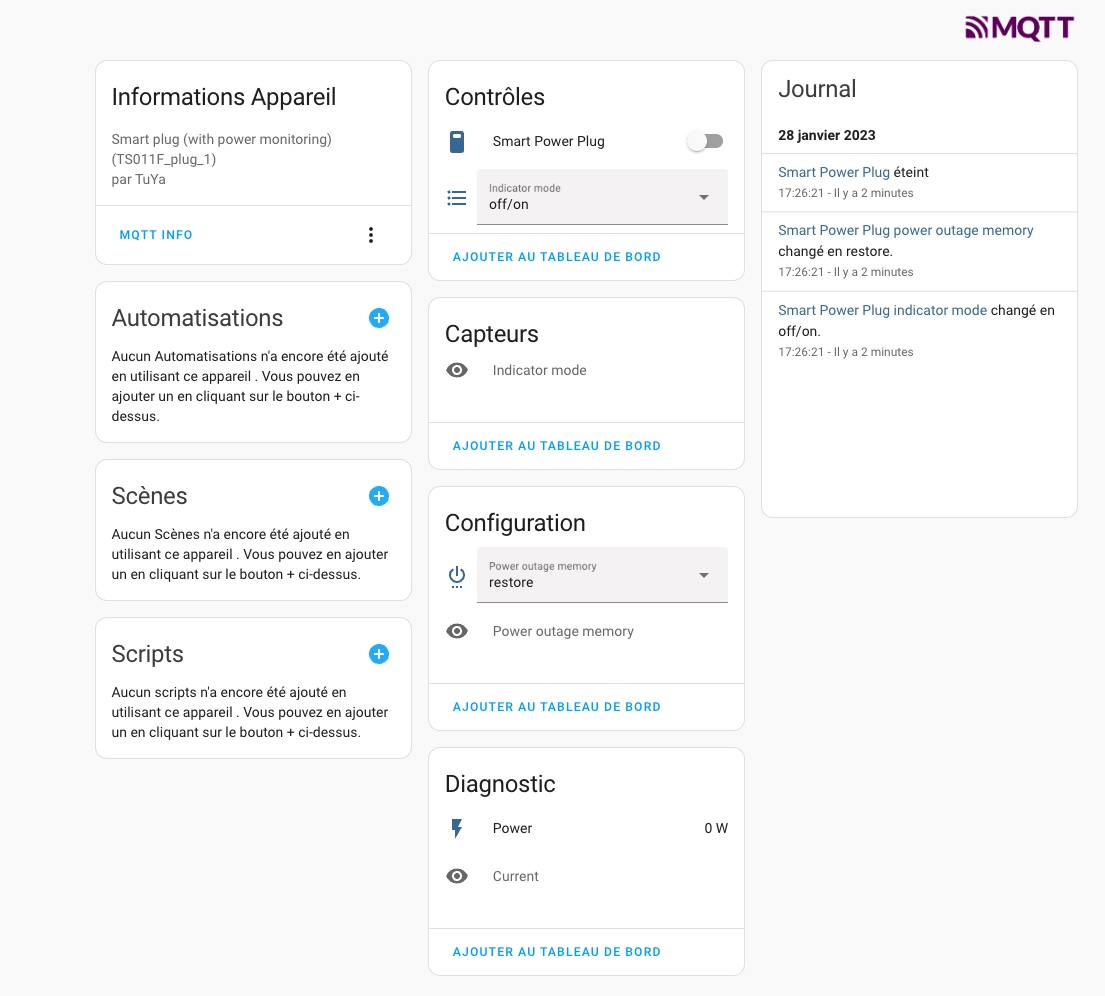Click the Indicator mode list icon
Screen dimensions: 1105x996
457,198
